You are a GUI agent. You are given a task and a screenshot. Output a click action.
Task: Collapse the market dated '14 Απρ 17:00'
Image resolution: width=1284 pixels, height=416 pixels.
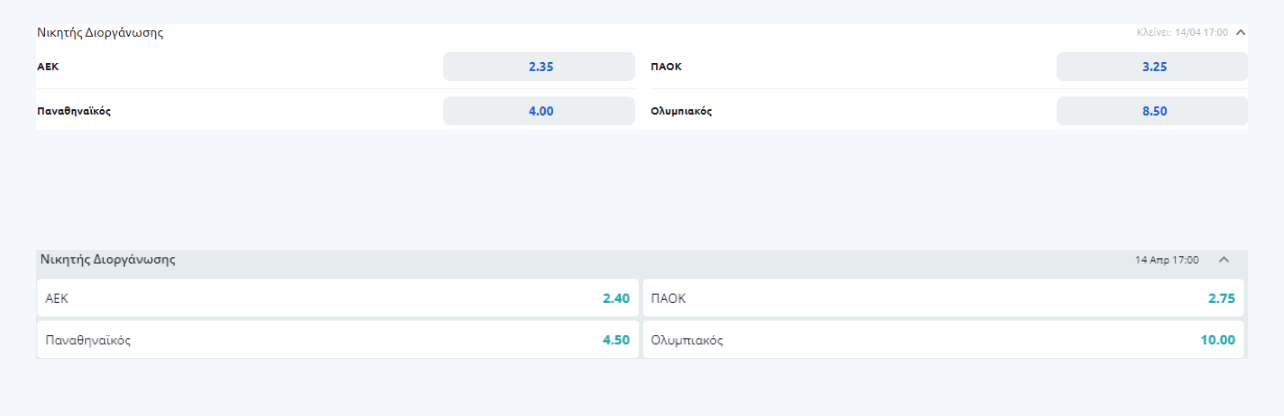point(1223,260)
